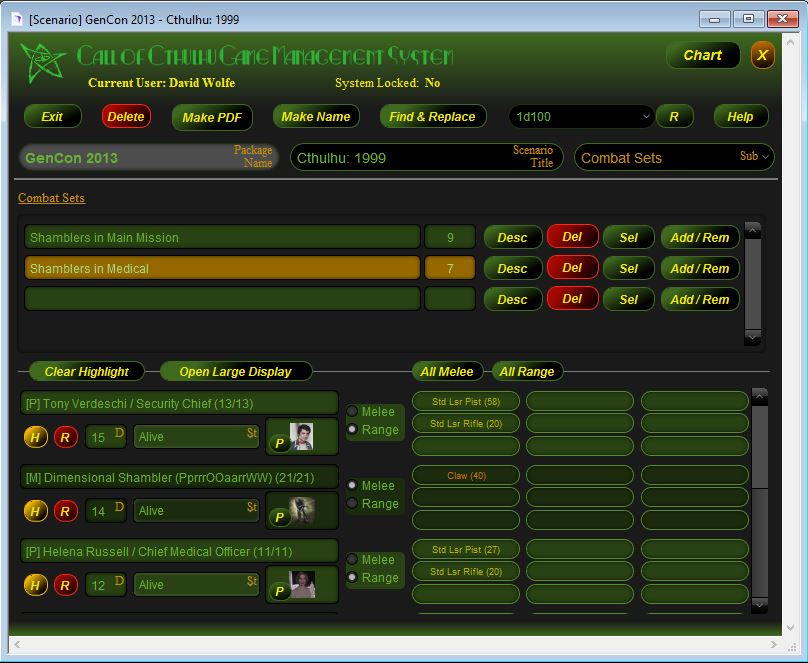Click the Tony Verdeschi / Security Chief name field

(x=179, y=403)
